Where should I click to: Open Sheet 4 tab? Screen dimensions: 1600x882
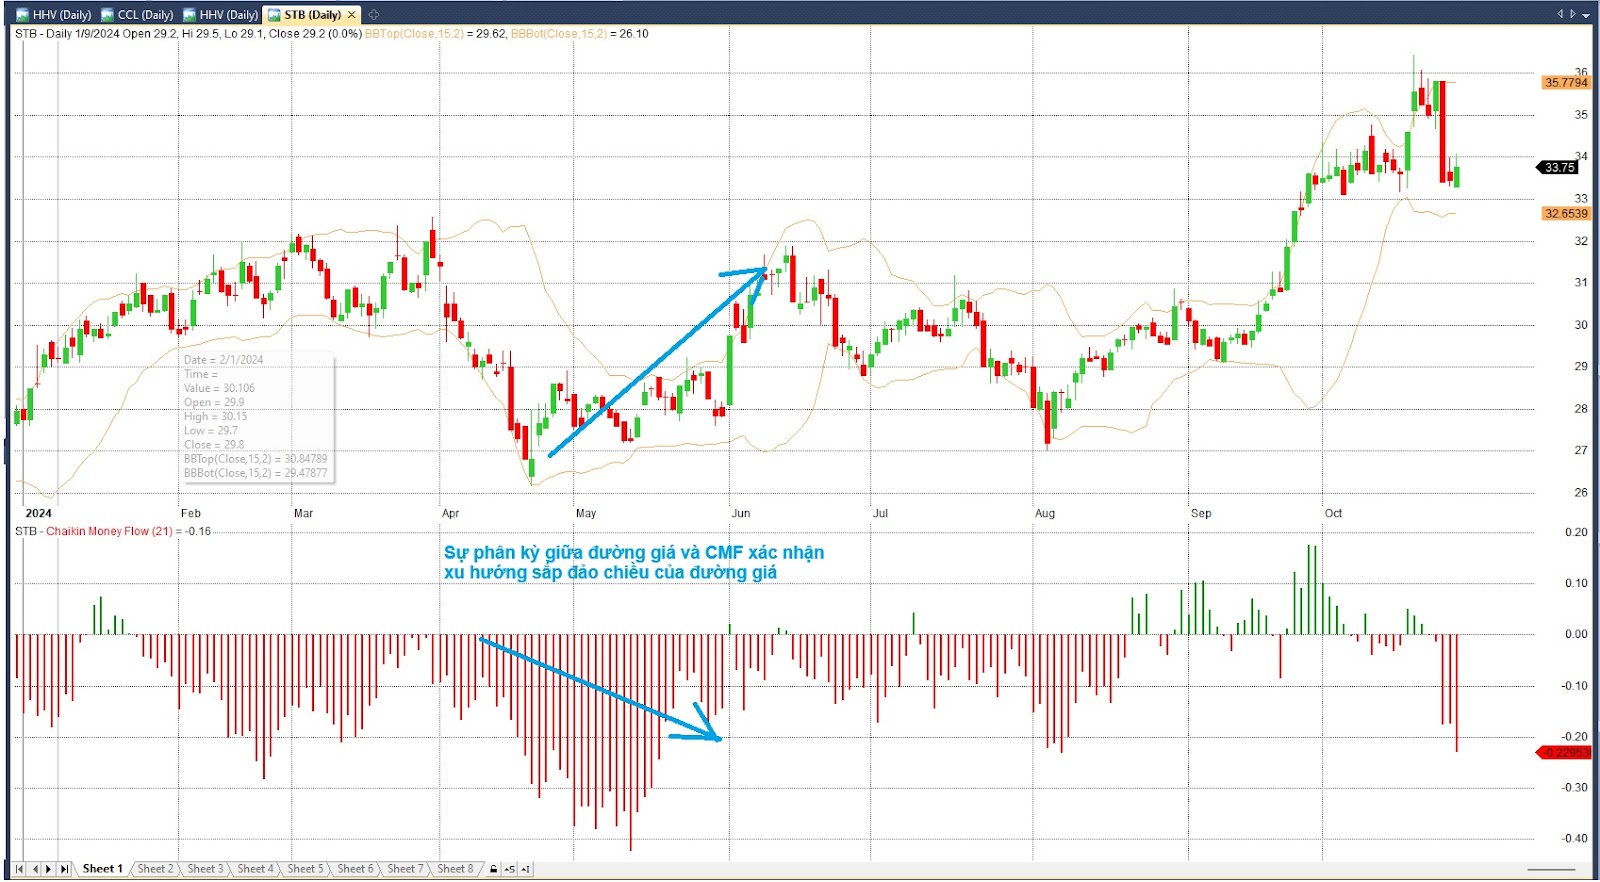coord(255,869)
